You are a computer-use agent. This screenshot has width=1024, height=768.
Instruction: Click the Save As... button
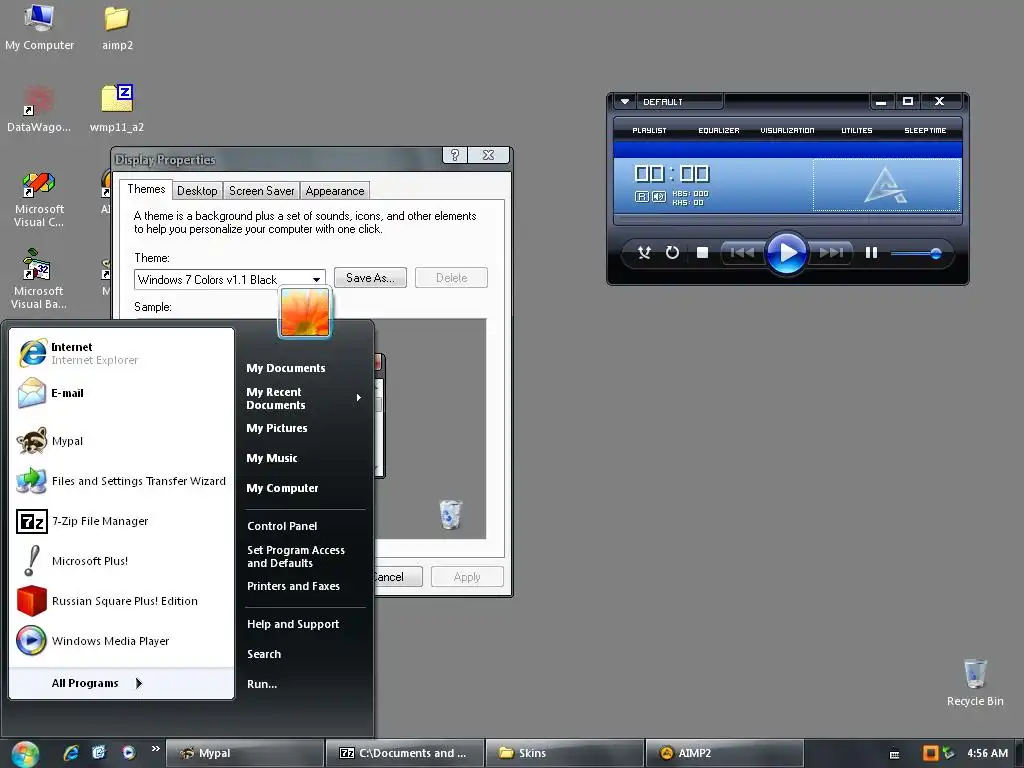click(370, 278)
